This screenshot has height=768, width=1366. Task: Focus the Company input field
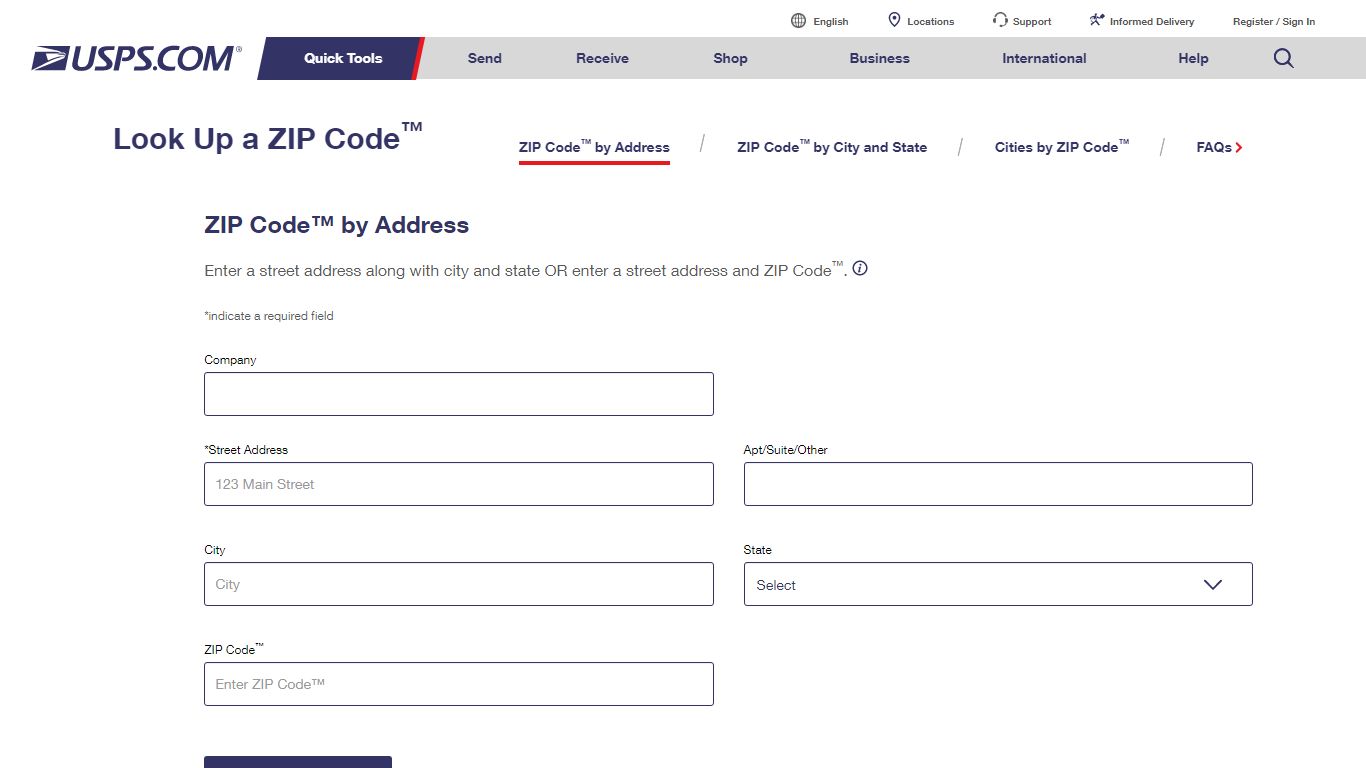click(x=459, y=394)
